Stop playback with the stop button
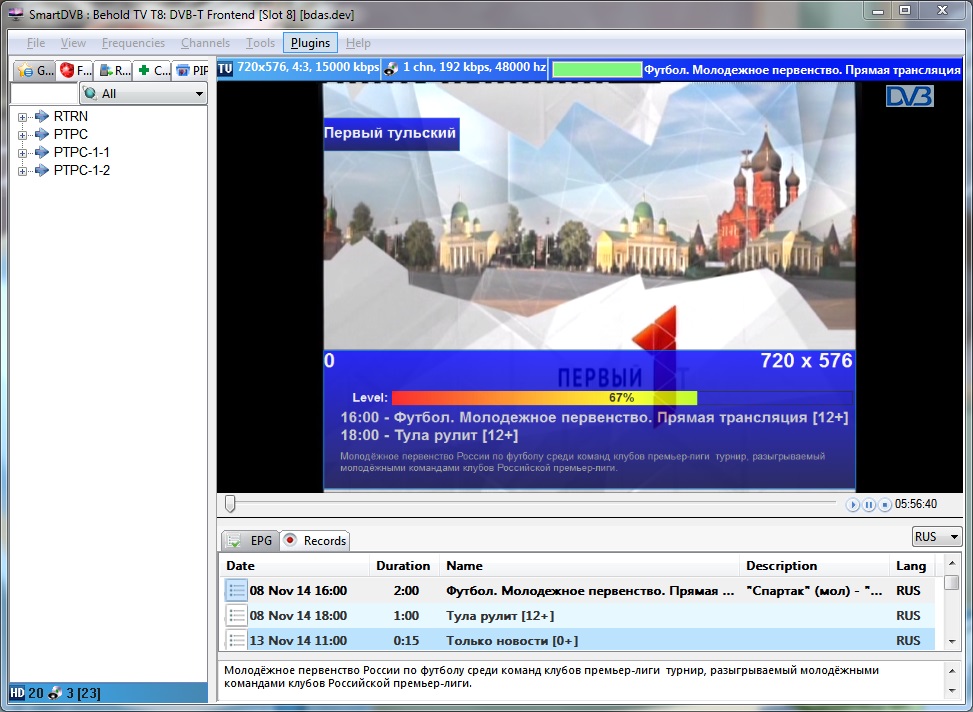Screen dimensions: 973x712 tap(885, 505)
